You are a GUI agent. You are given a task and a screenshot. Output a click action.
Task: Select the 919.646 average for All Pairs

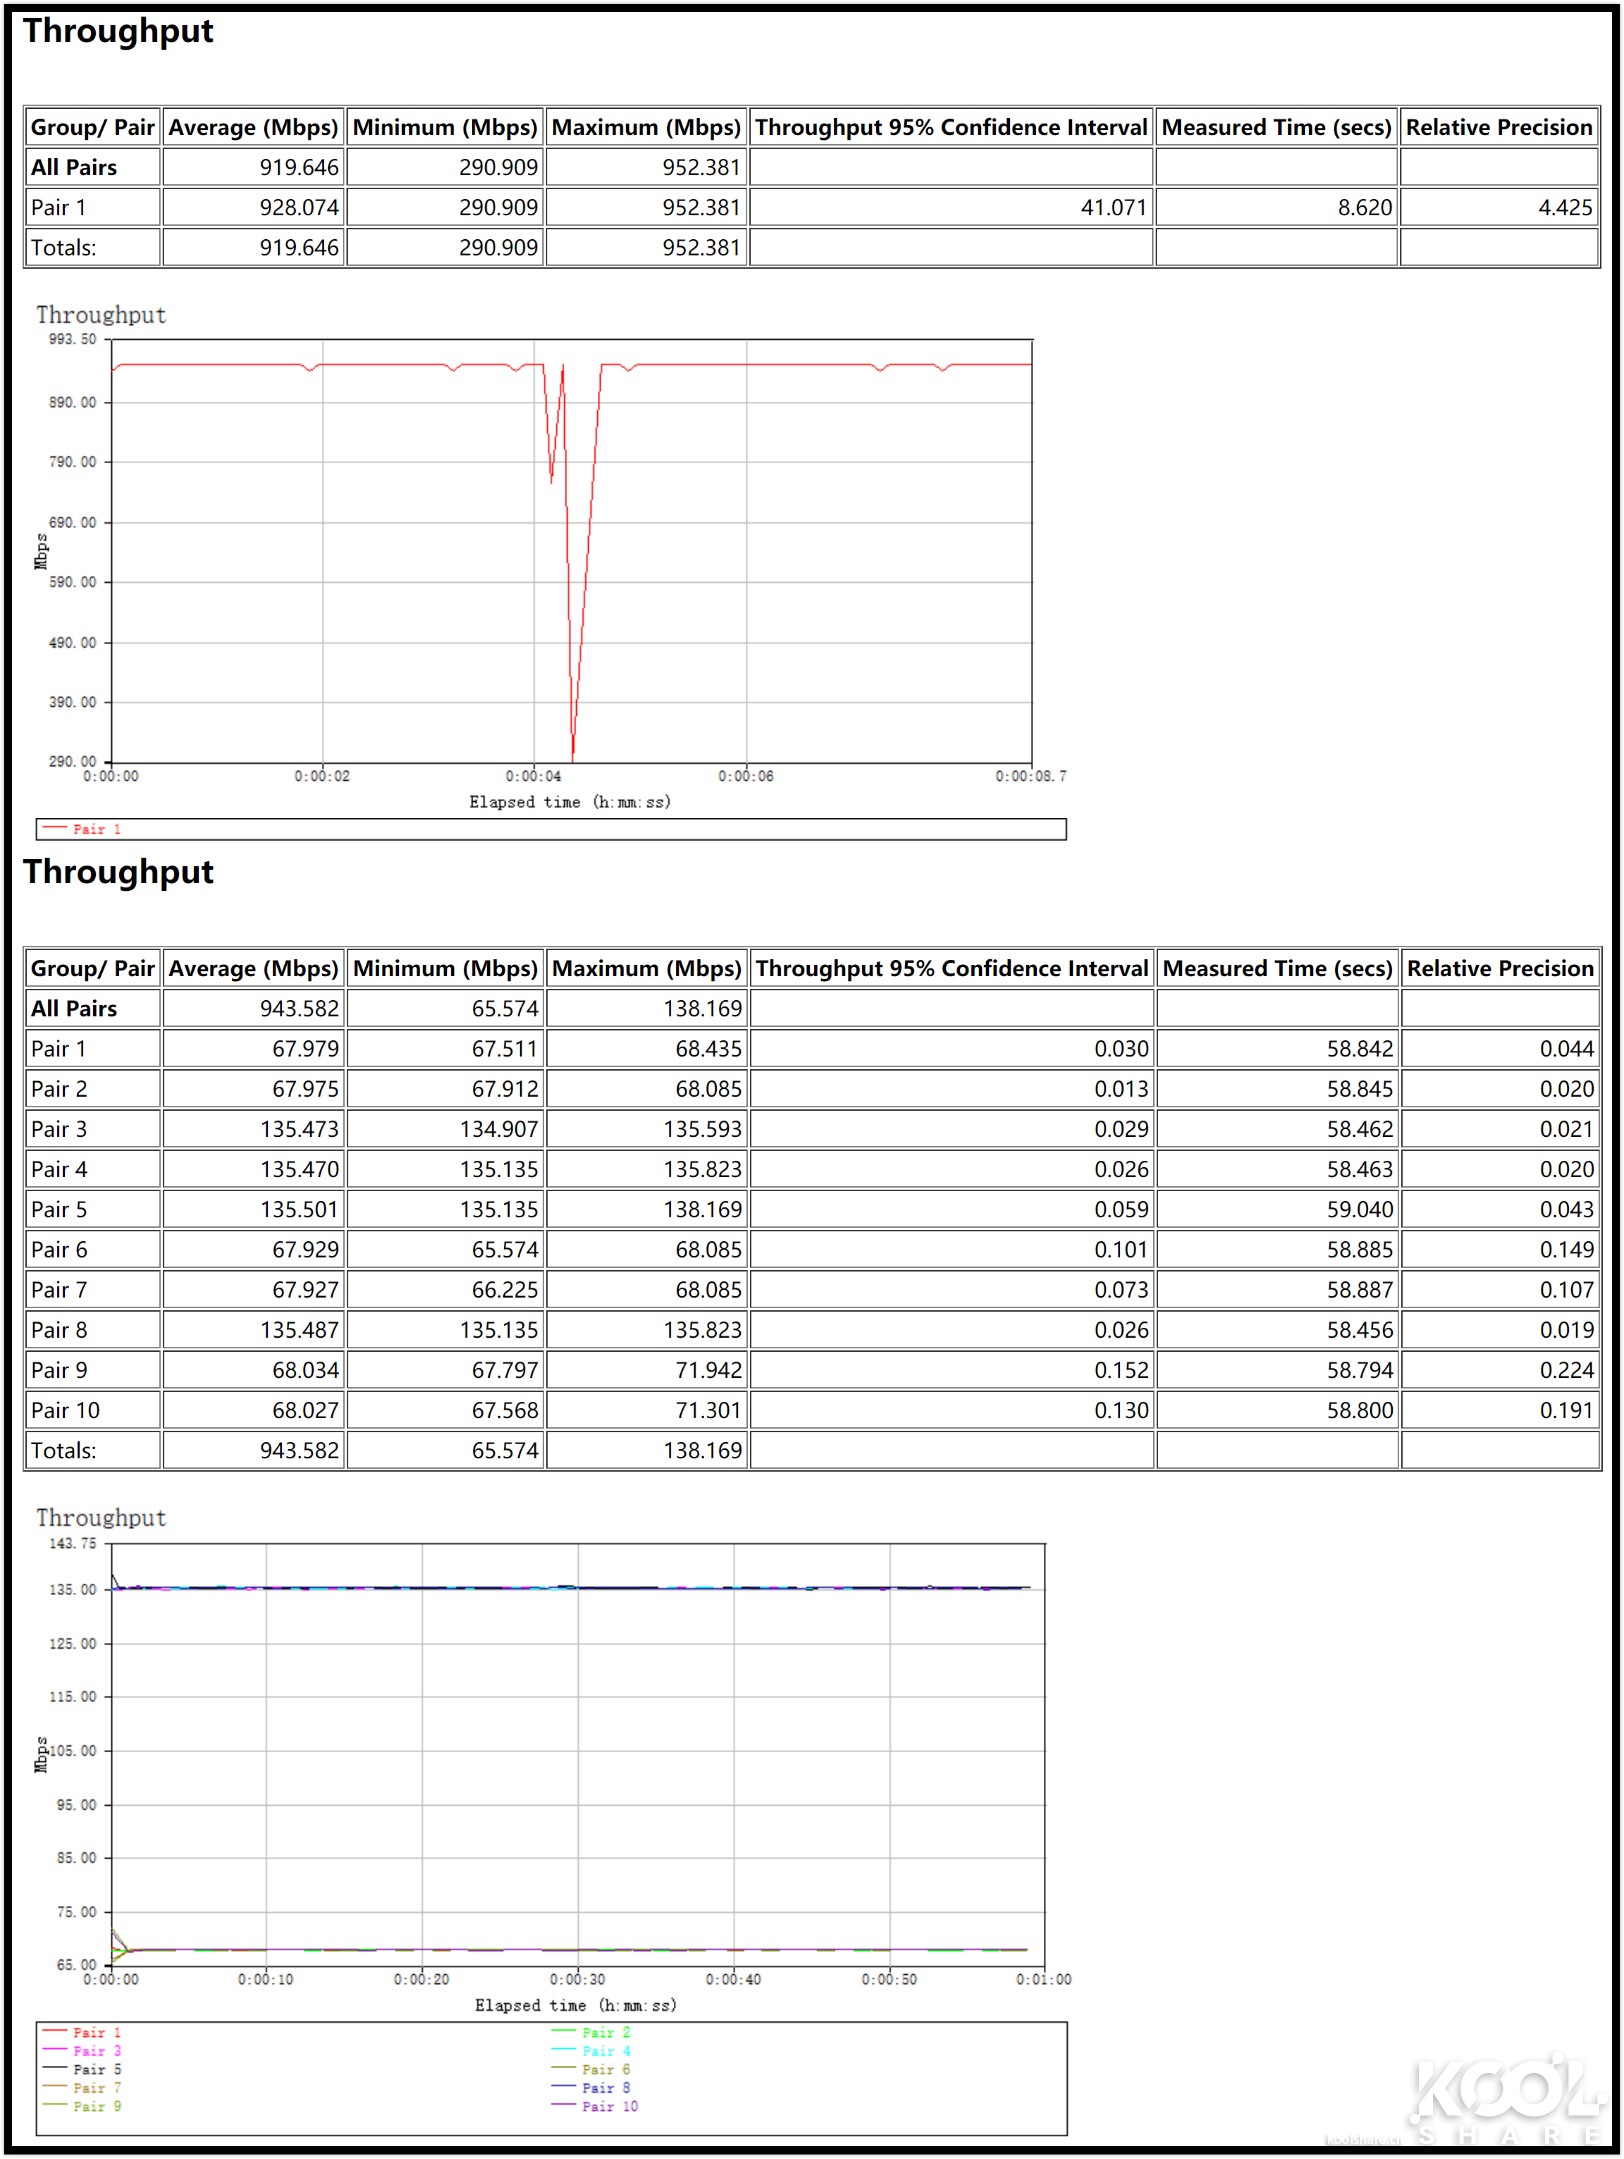click(x=299, y=167)
